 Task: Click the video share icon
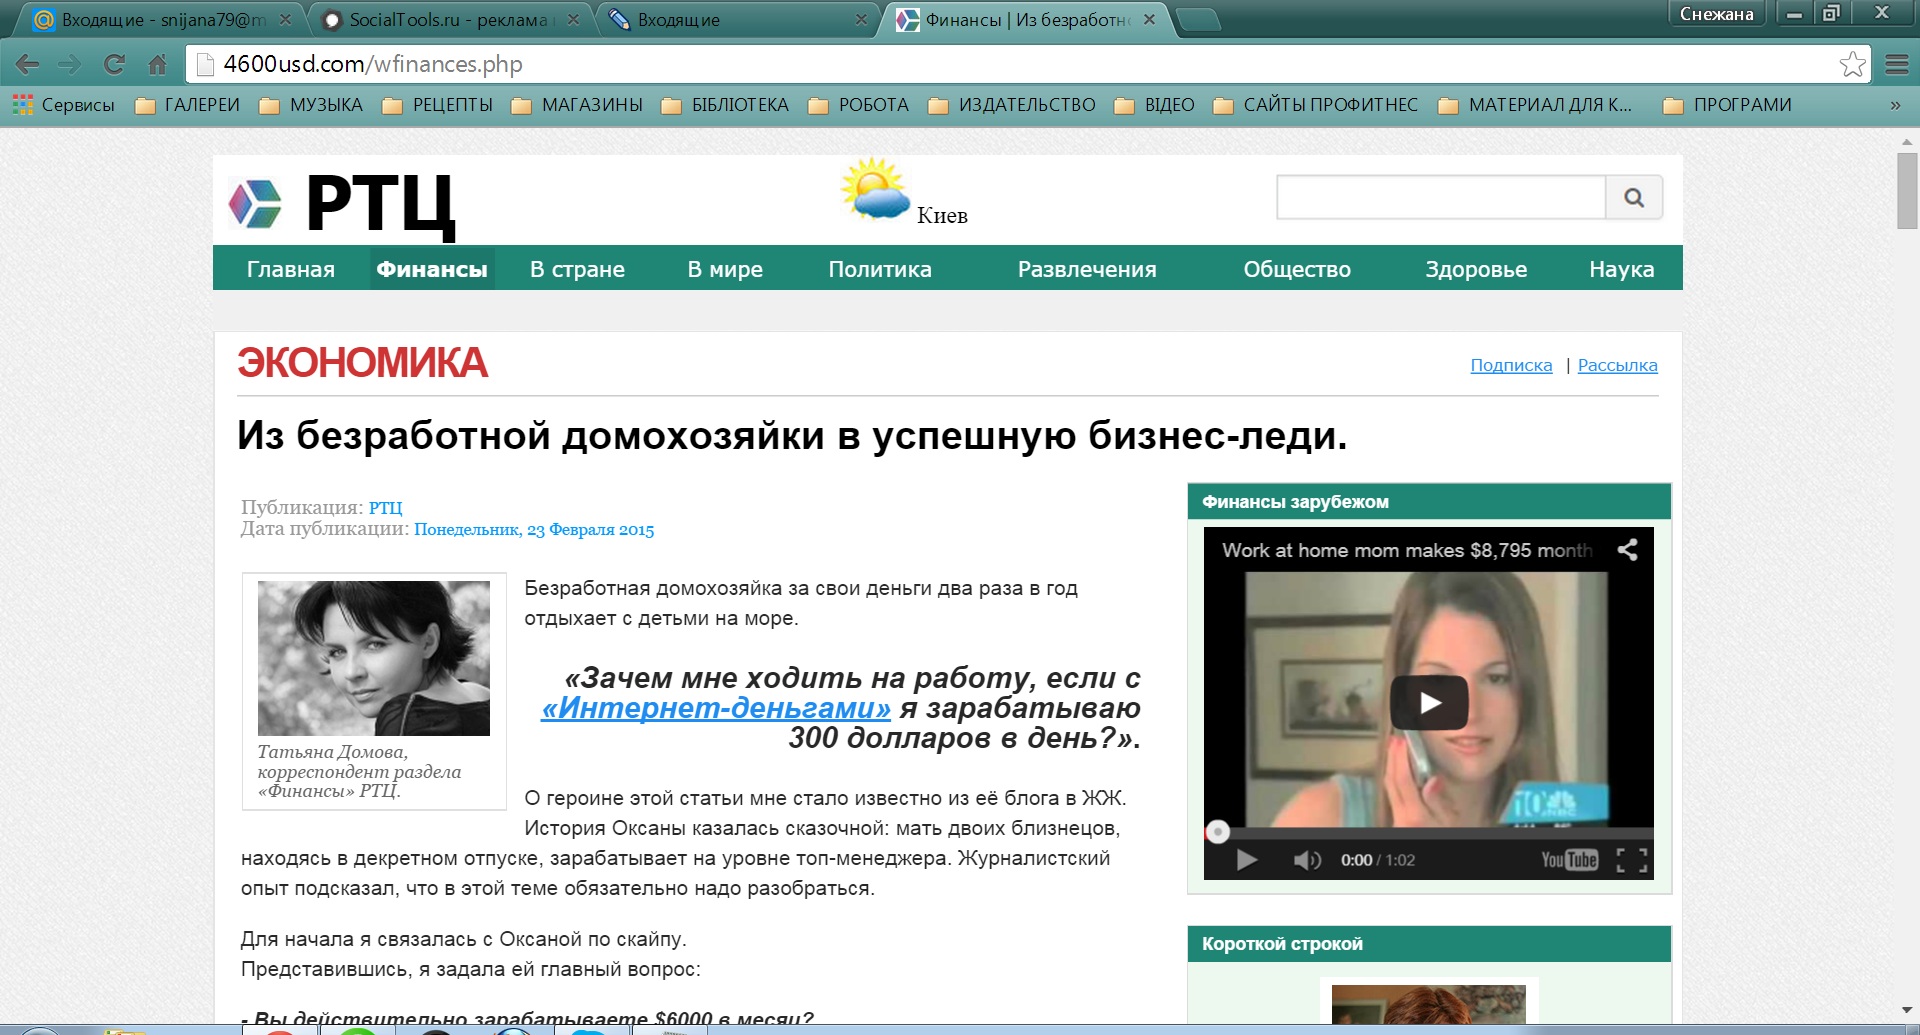tap(1627, 550)
